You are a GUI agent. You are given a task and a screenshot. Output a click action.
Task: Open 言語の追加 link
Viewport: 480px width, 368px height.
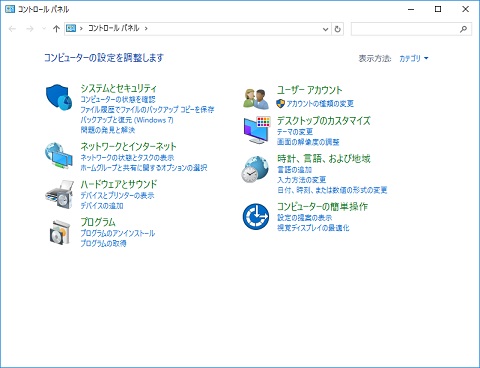coord(294,170)
